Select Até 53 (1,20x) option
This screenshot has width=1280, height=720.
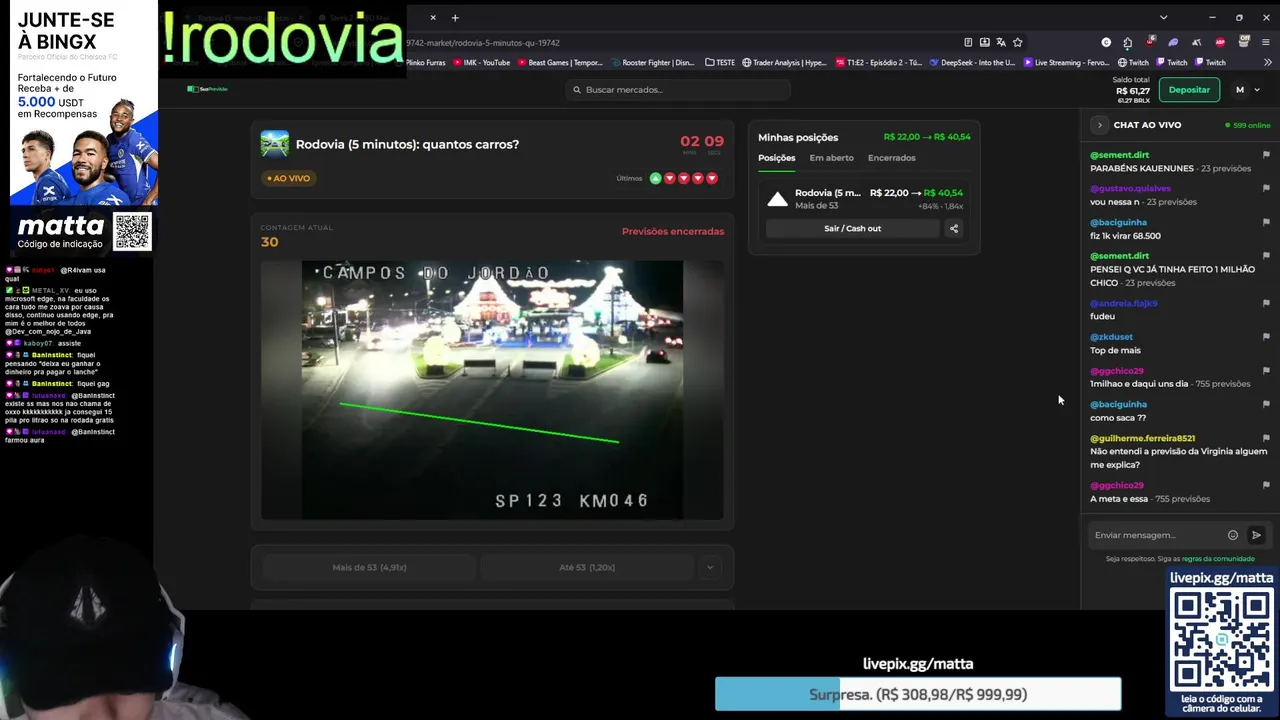tap(587, 567)
